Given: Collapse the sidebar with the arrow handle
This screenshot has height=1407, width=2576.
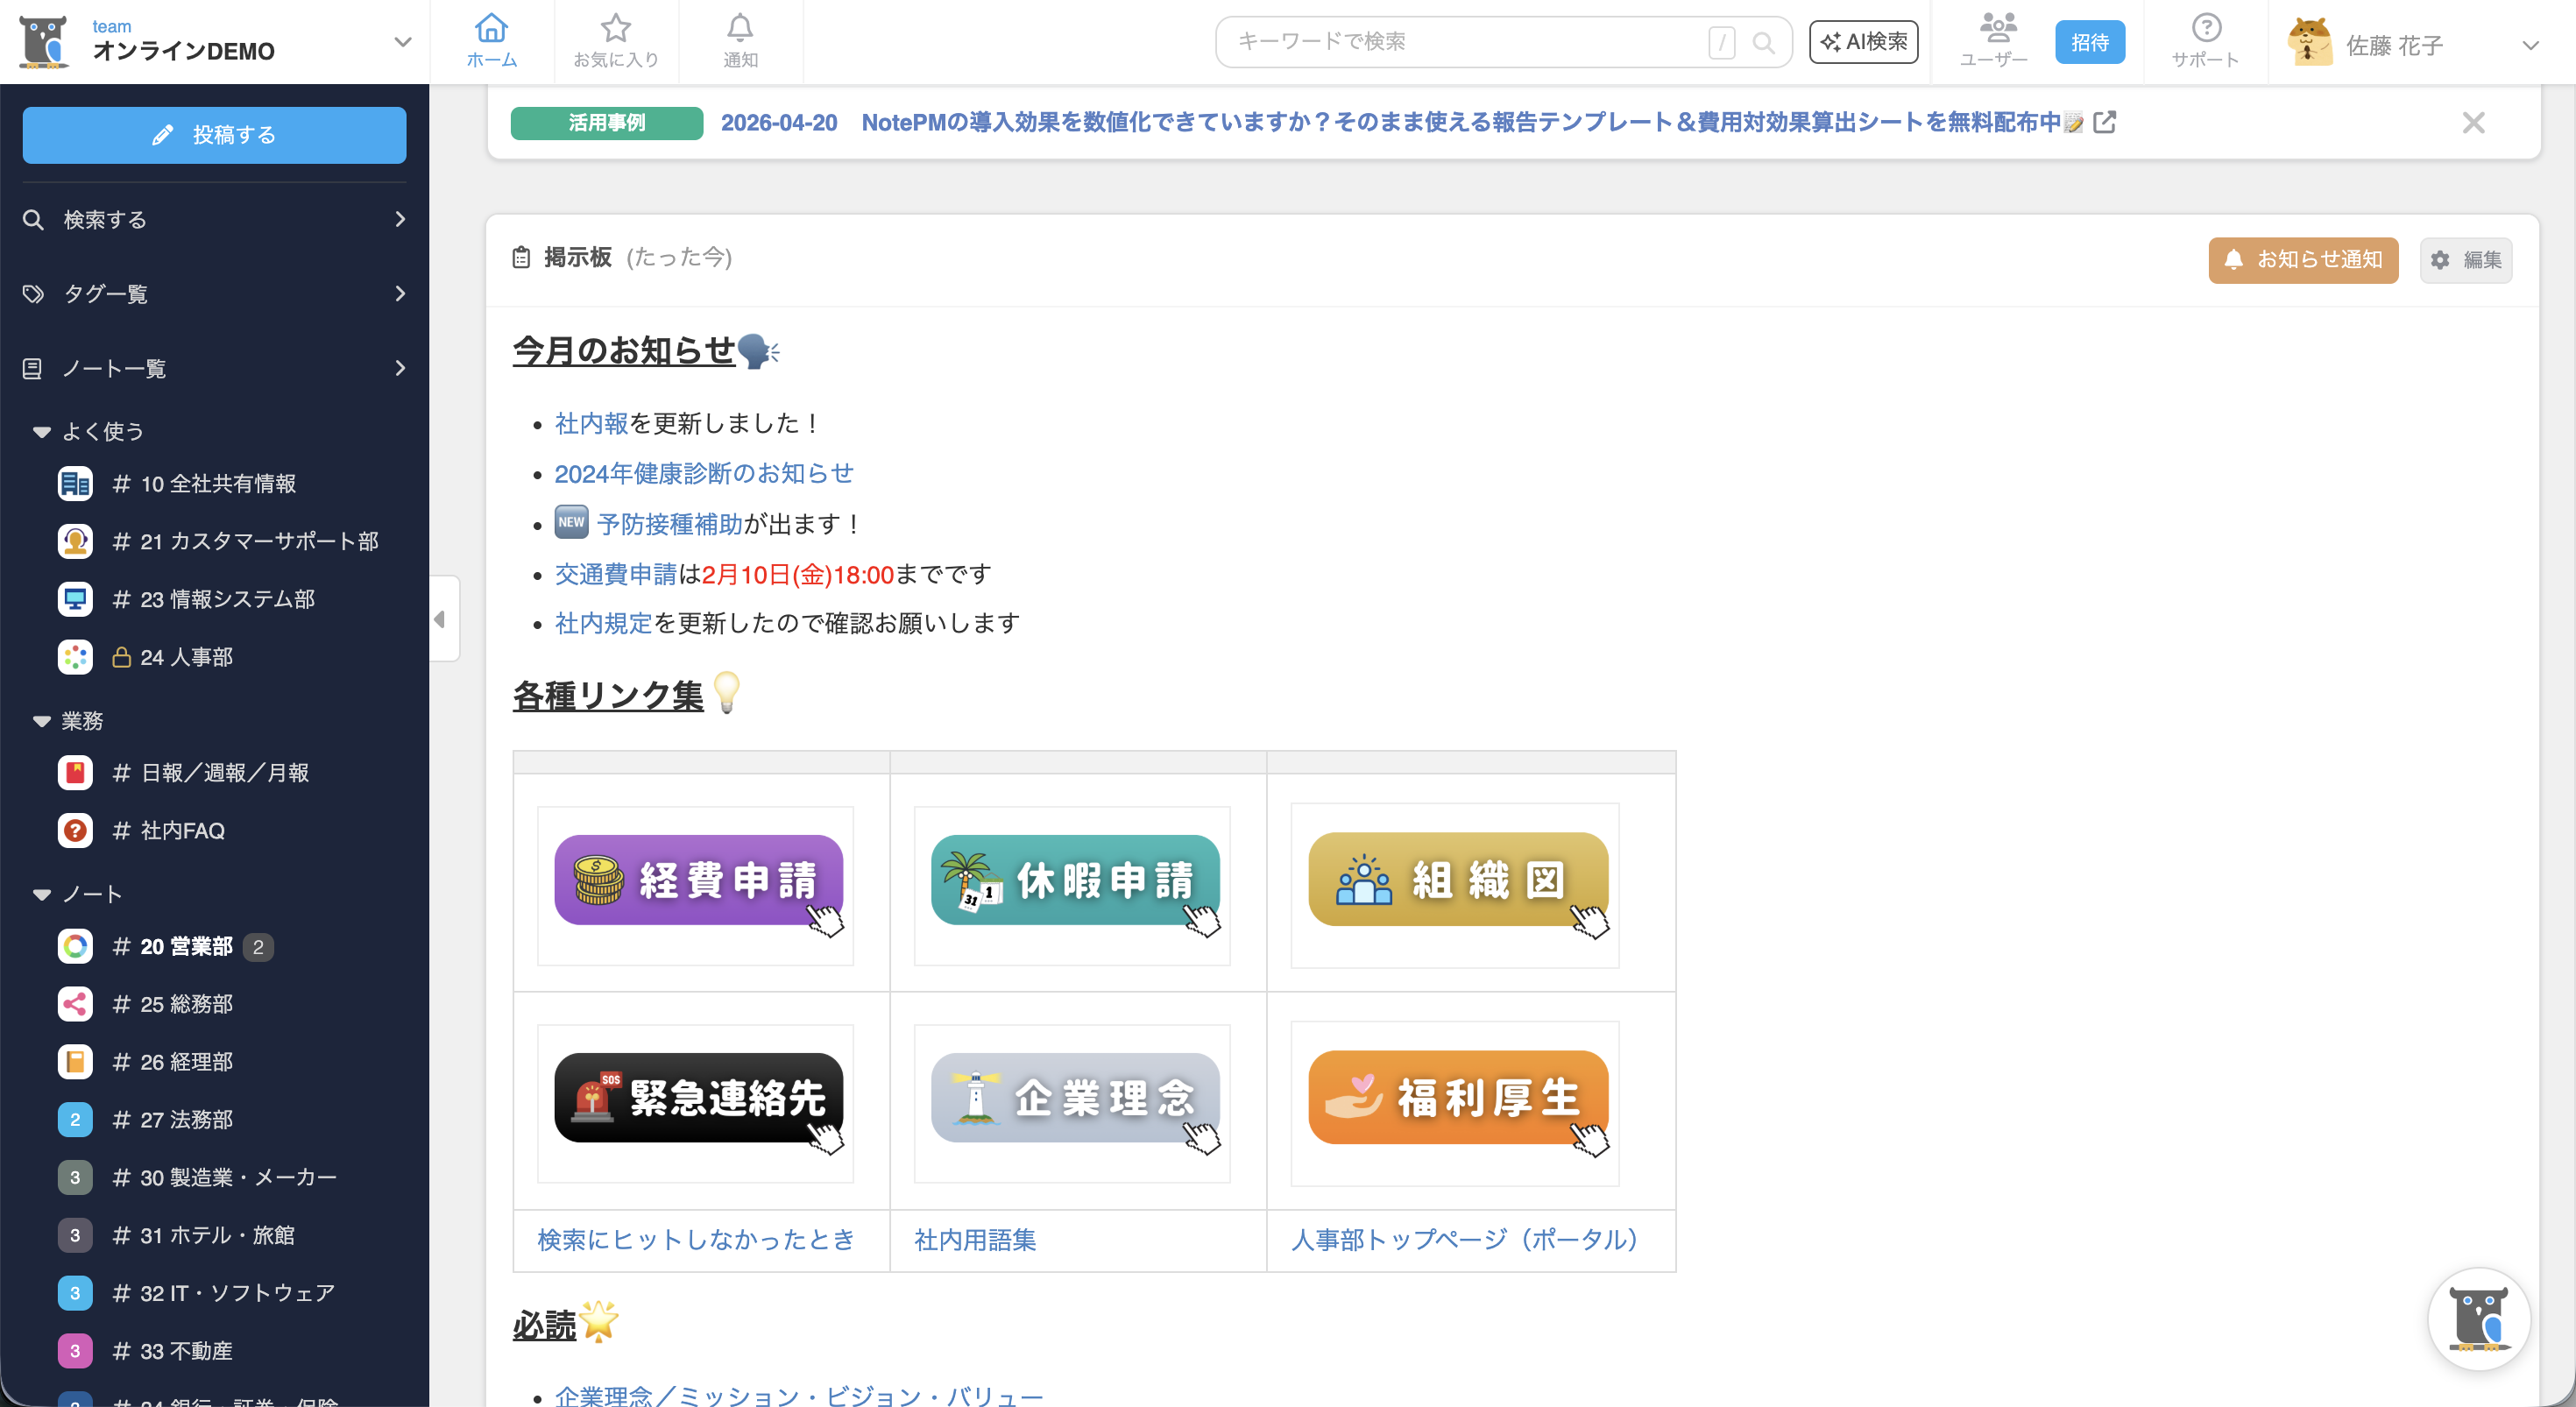Looking at the screenshot, I should pyautogui.click(x=440, y=619).
